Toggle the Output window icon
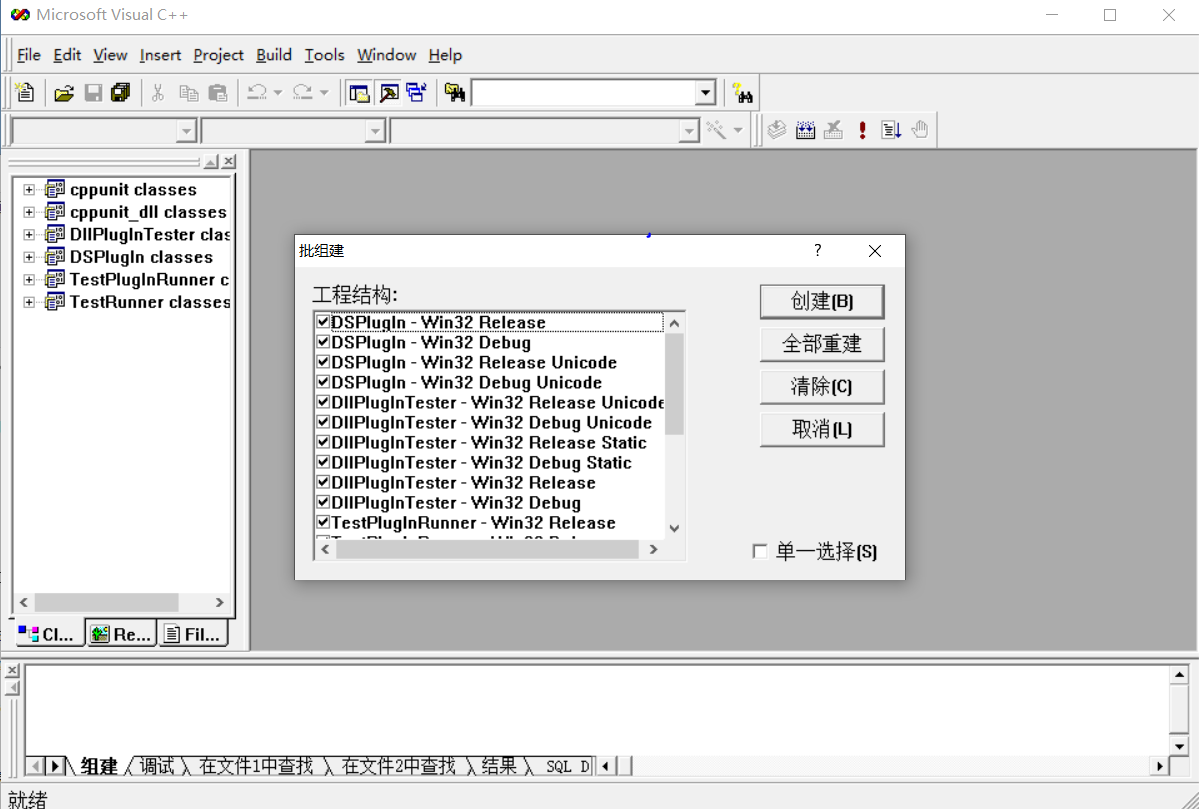This screenshot has width=1199, height=809. (x=388, y=93)
